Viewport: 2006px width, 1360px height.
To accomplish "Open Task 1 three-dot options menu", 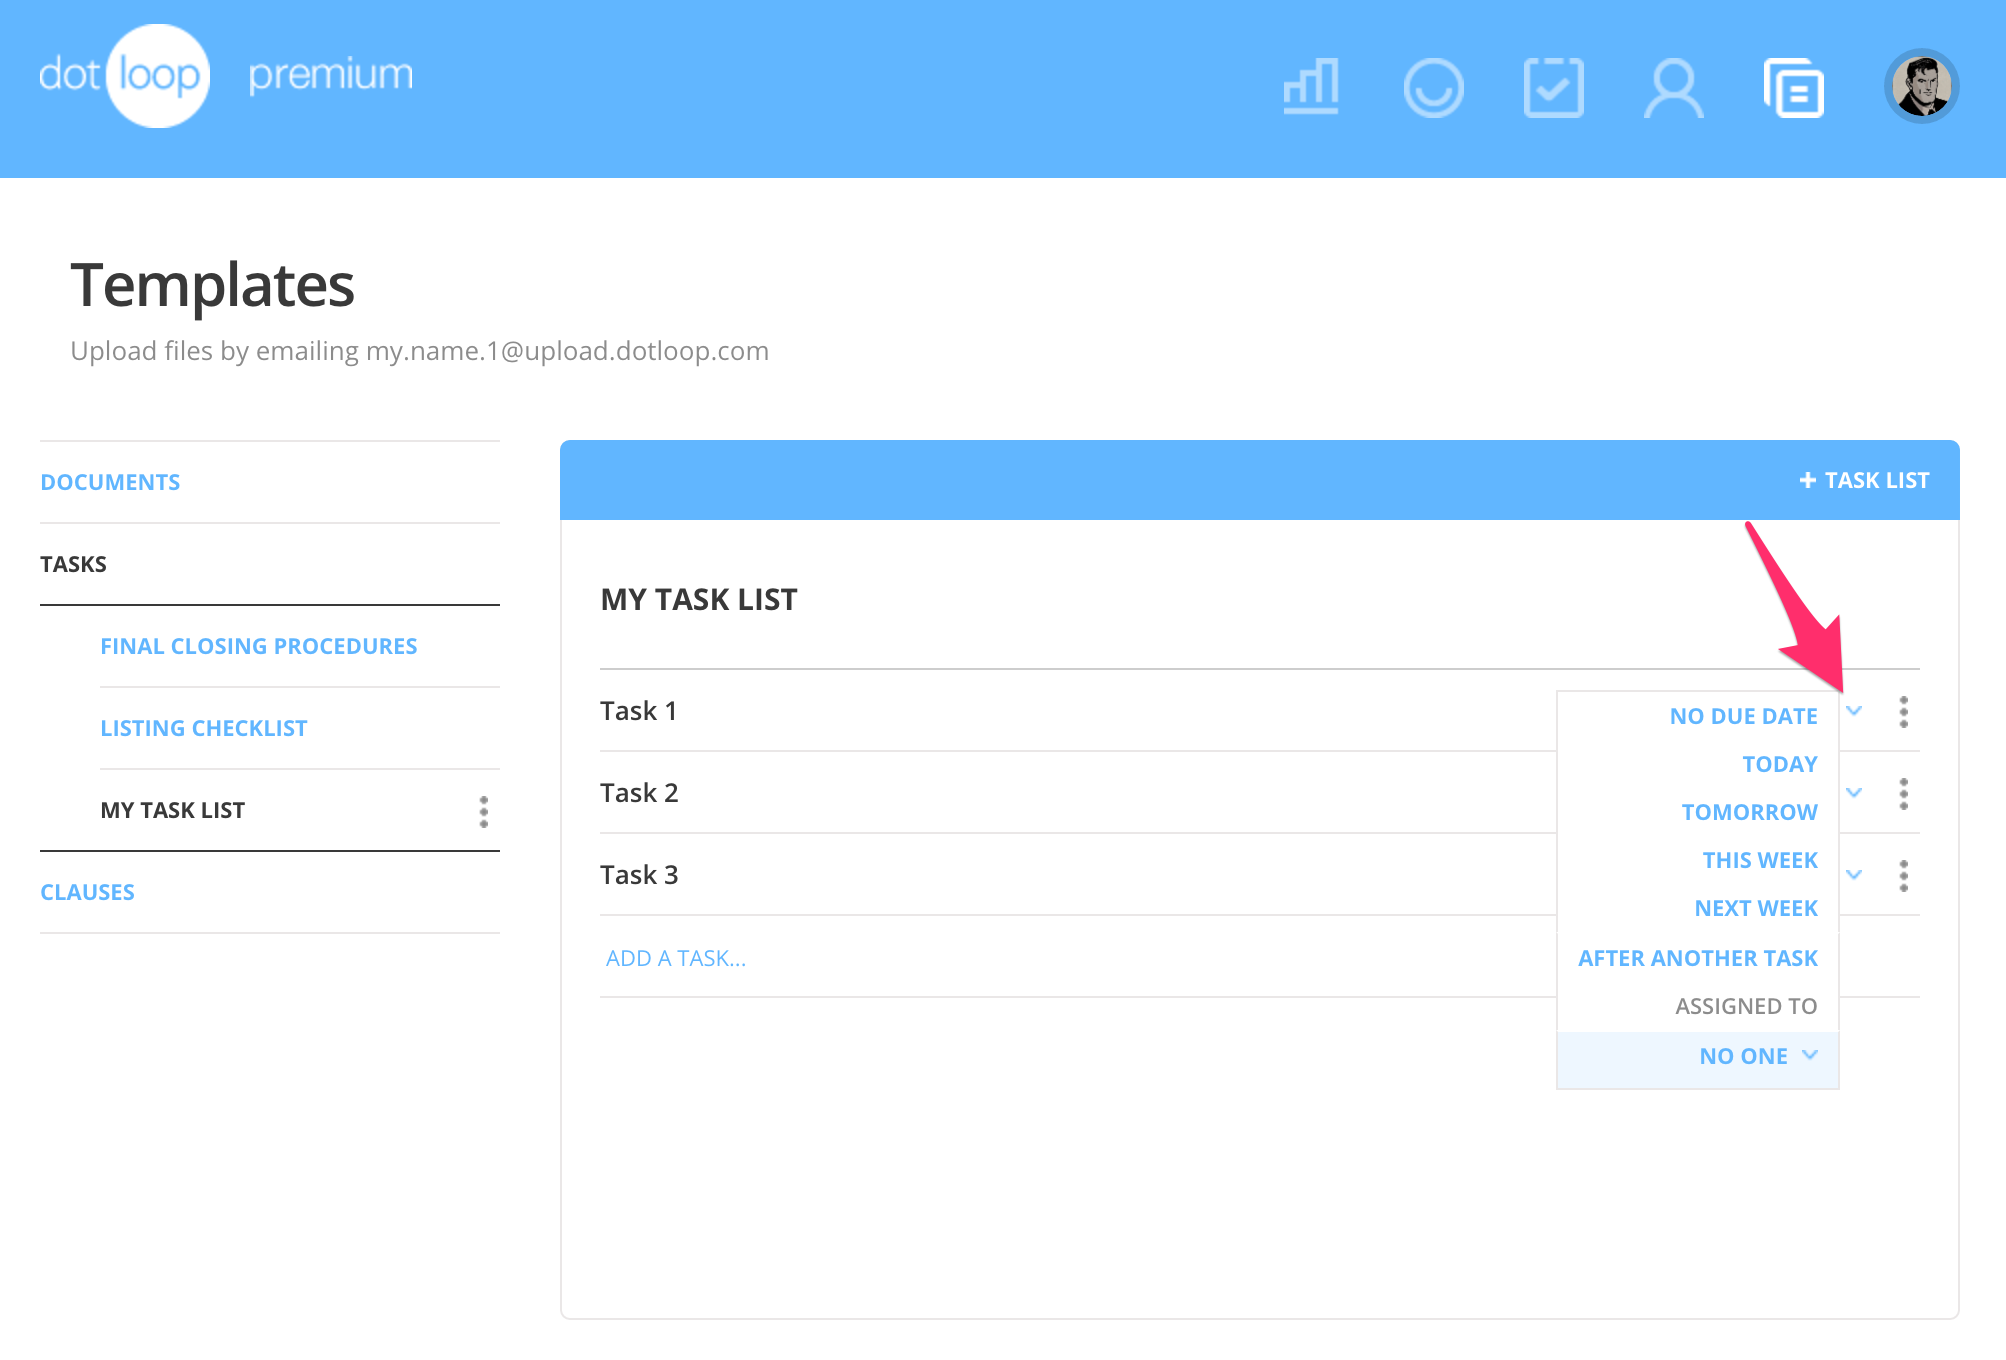I will point(1903,712).
